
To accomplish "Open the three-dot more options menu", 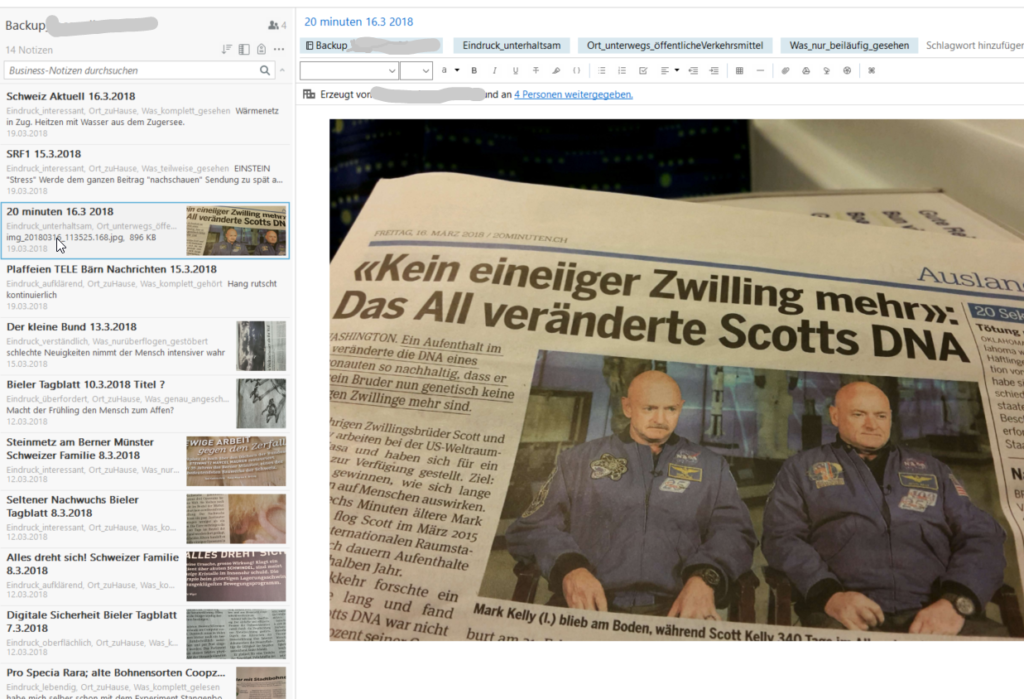I will [279, 50].
